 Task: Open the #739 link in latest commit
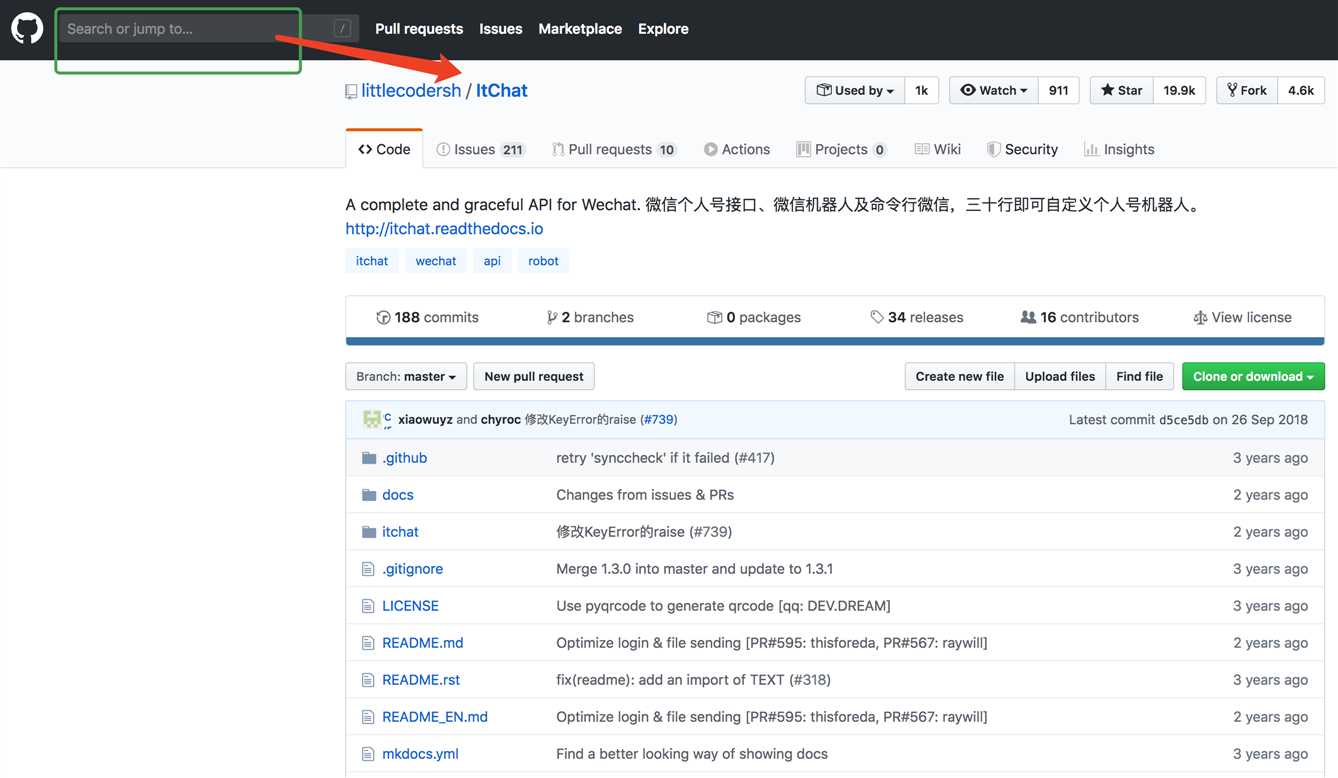(x=659, y=420)
